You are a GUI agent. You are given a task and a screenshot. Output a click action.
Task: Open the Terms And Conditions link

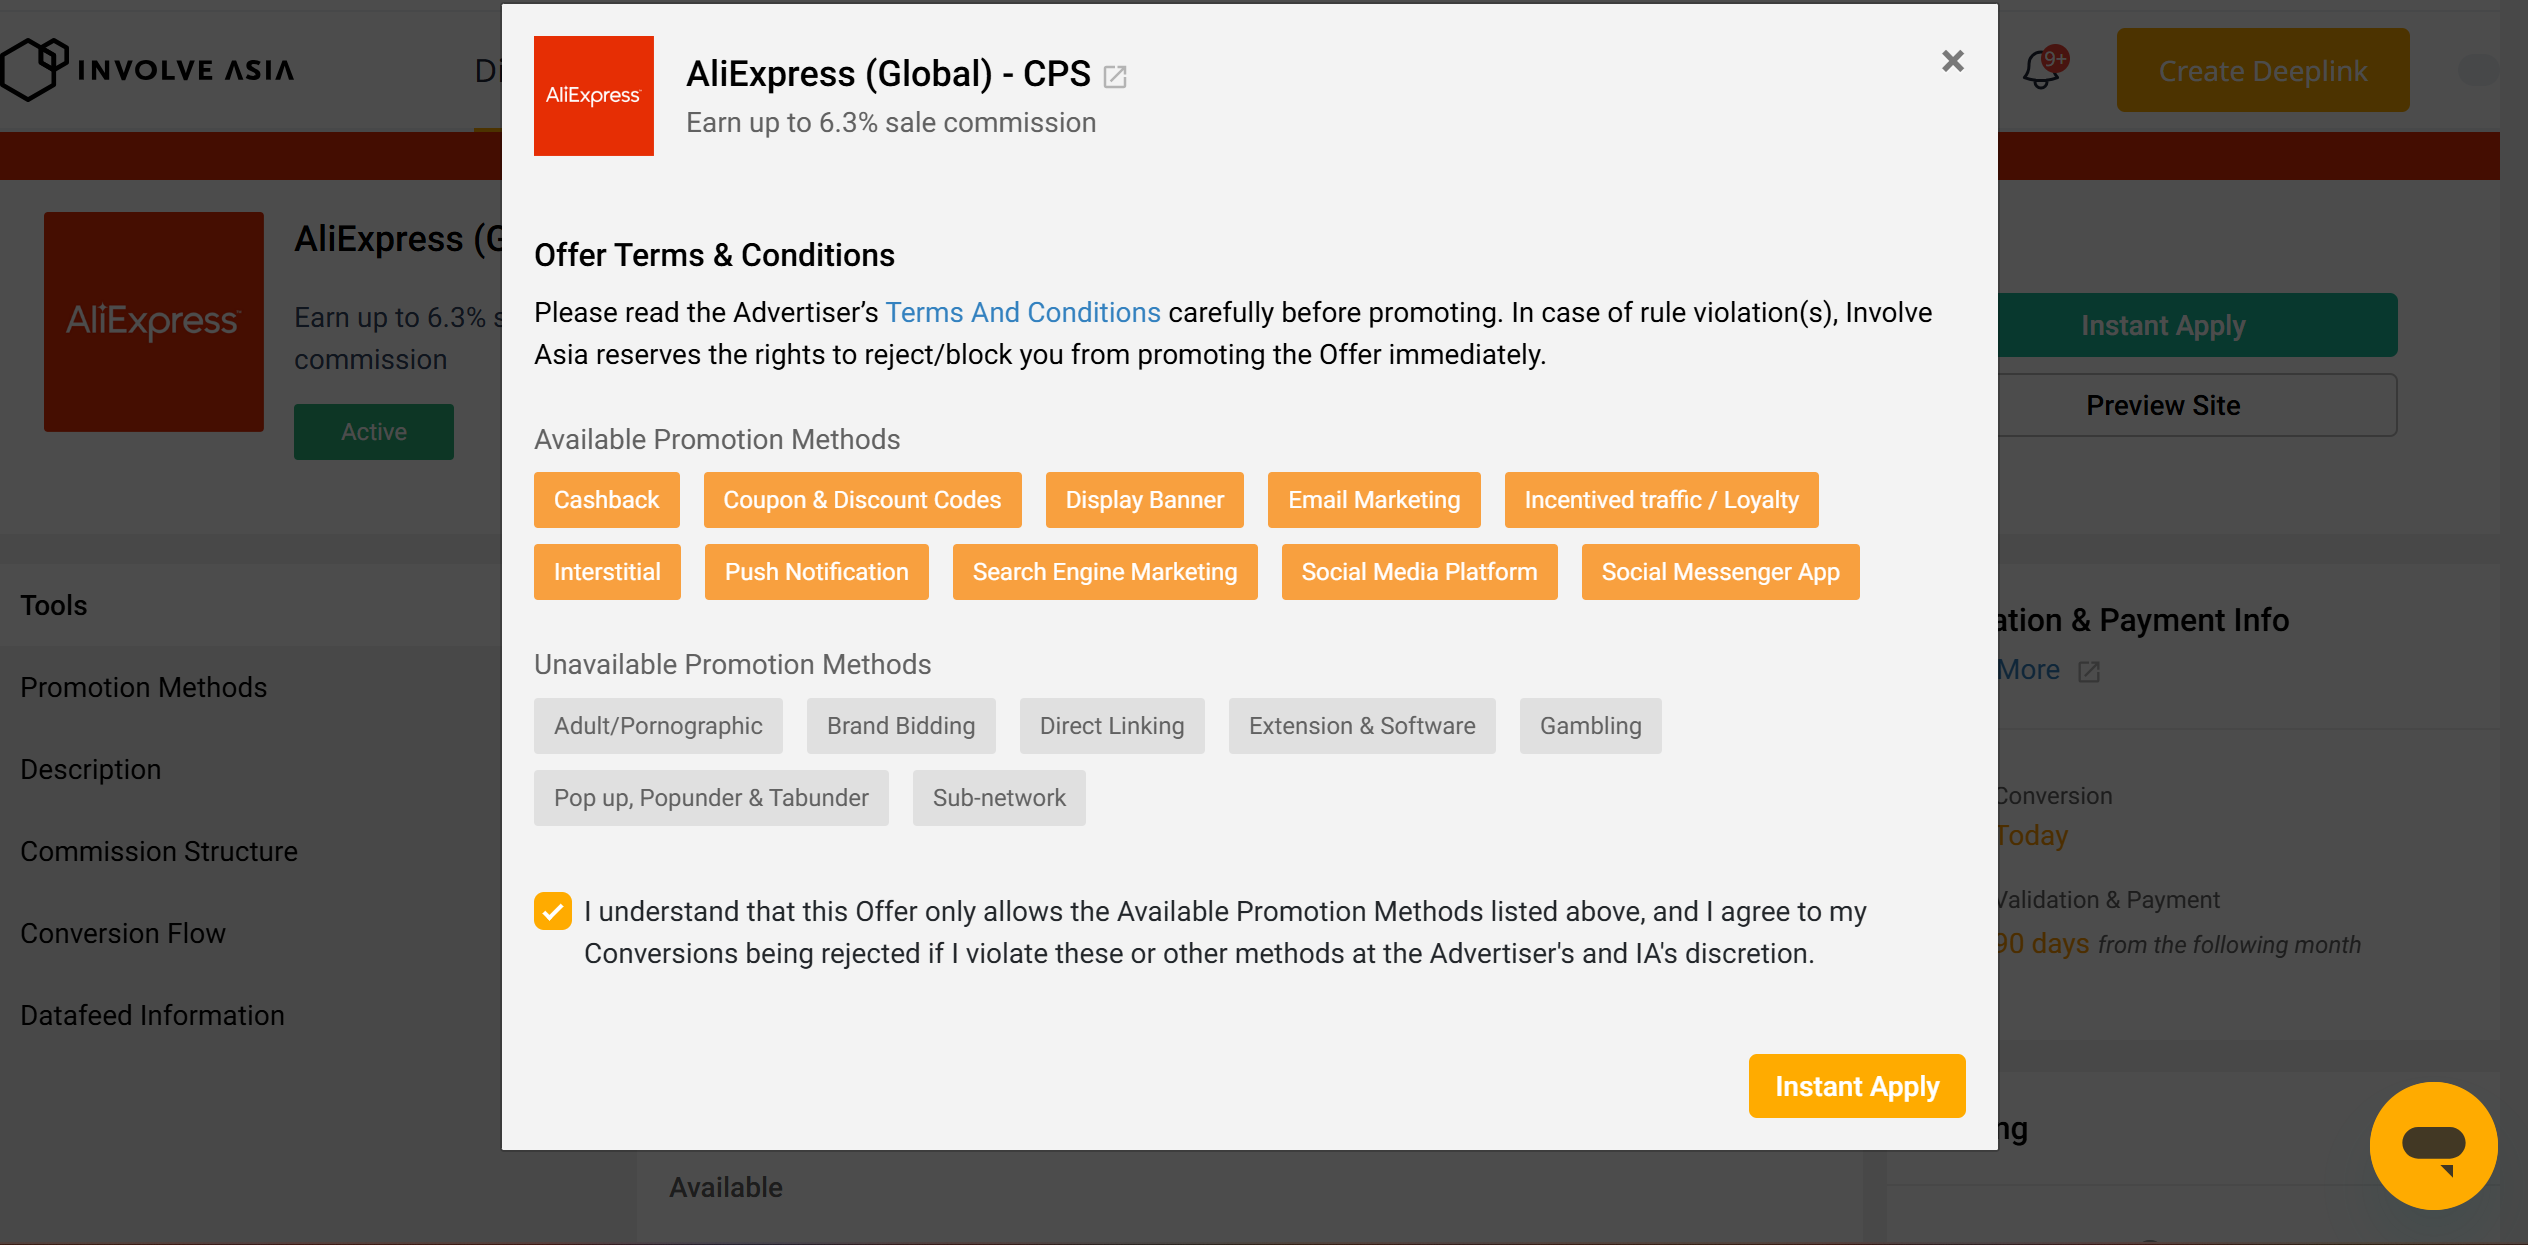(x=1023, y=313)
